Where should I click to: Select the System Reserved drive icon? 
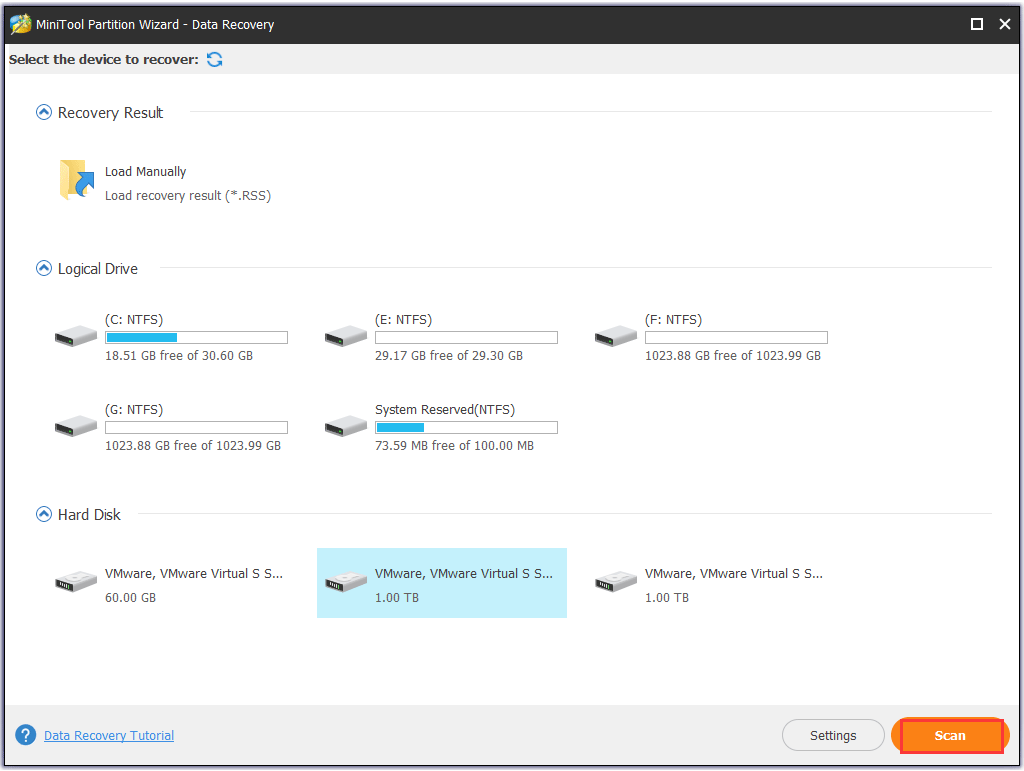[346, 427]
